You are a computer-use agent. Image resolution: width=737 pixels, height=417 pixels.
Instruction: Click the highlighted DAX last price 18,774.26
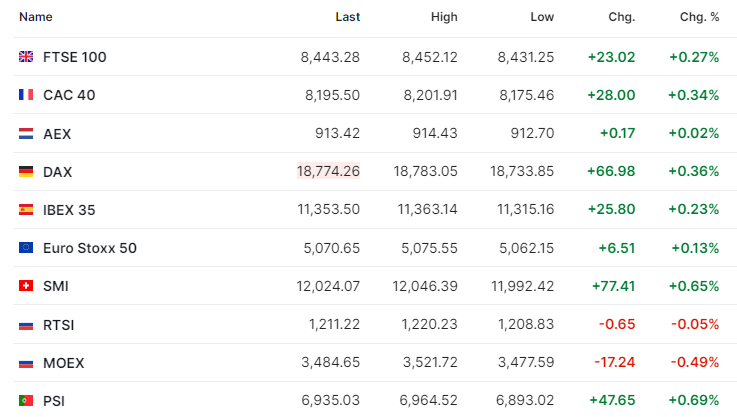329,171
